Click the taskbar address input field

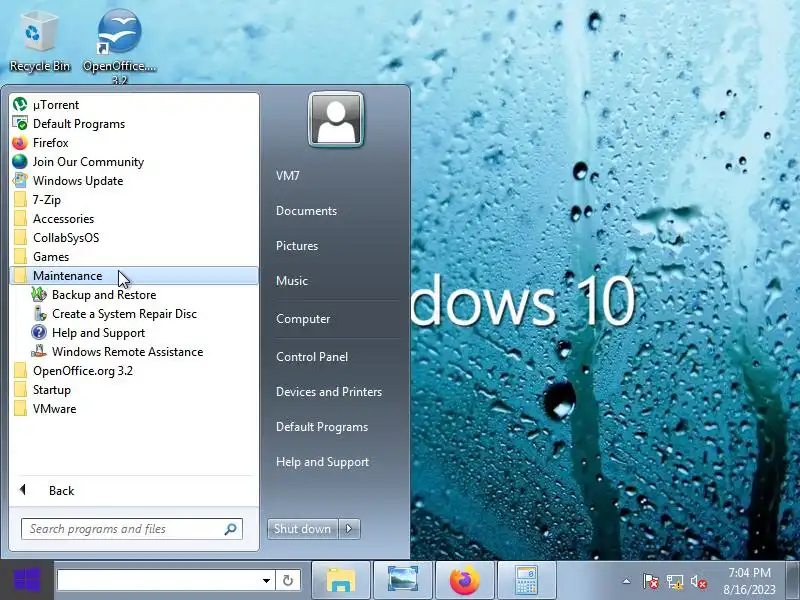(158, 580)
